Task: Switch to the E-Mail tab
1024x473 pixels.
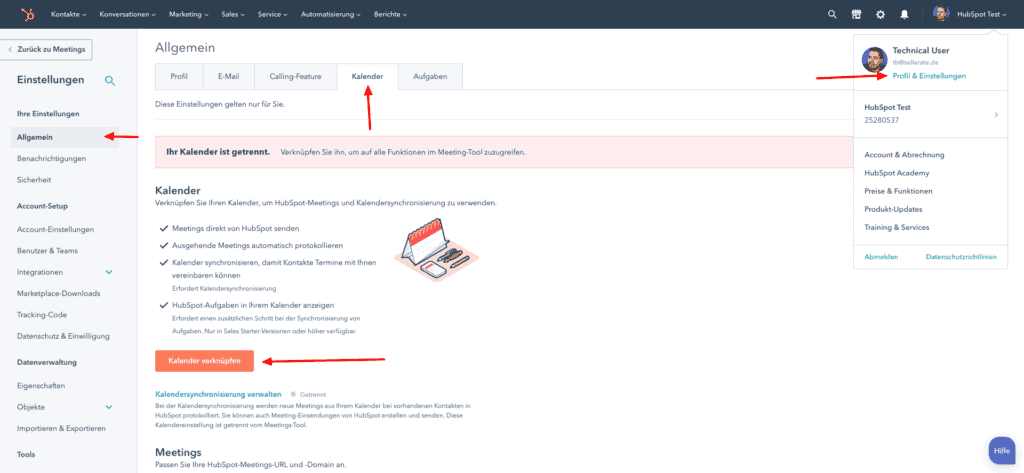Action: [229, 76]
